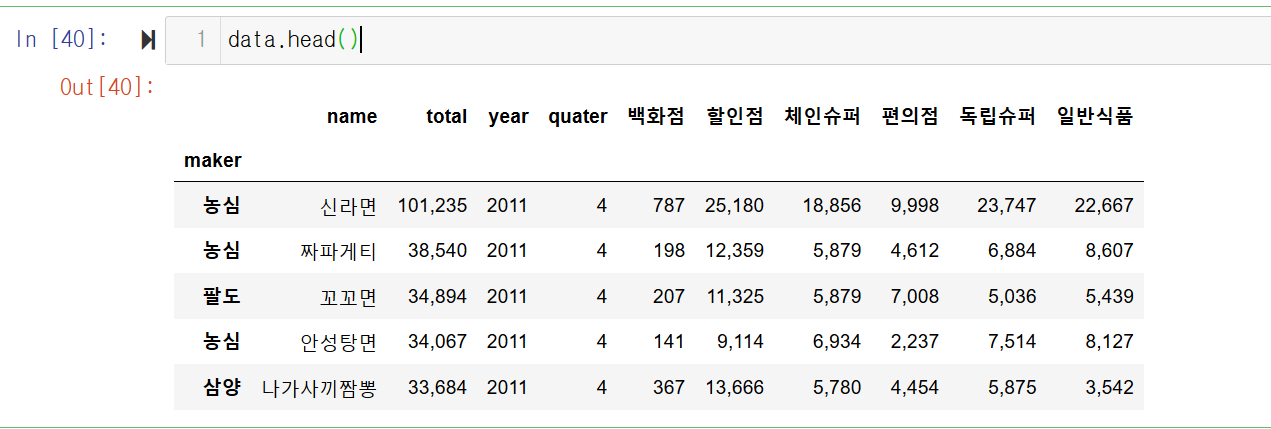Viewport: 1271px width, 429px height.
Task: Click the 할인점 value 11,325
Action: tap(734, 296)
